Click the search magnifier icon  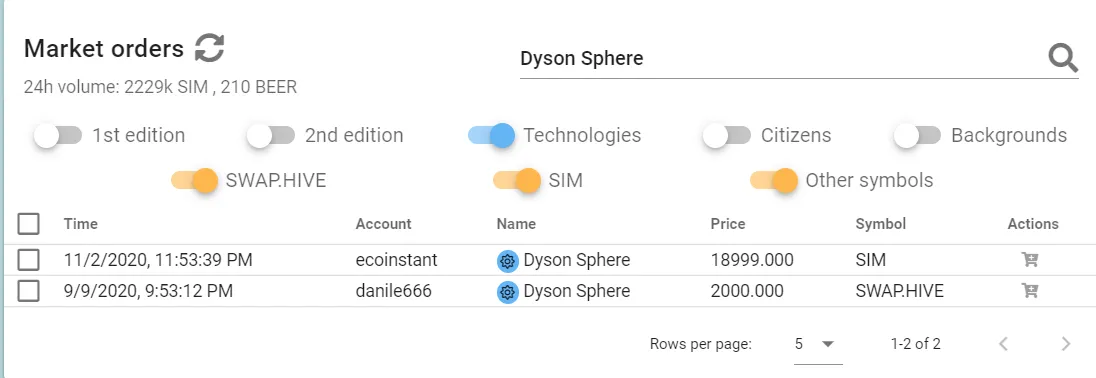(1063, 58)
